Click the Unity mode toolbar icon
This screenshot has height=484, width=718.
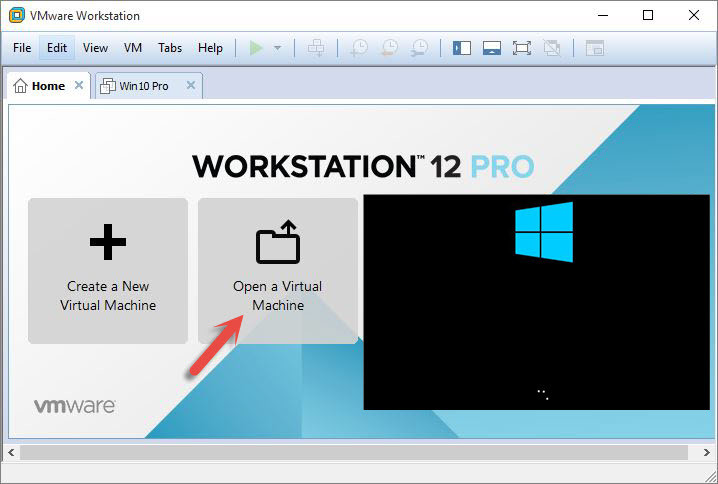point(551,48)
